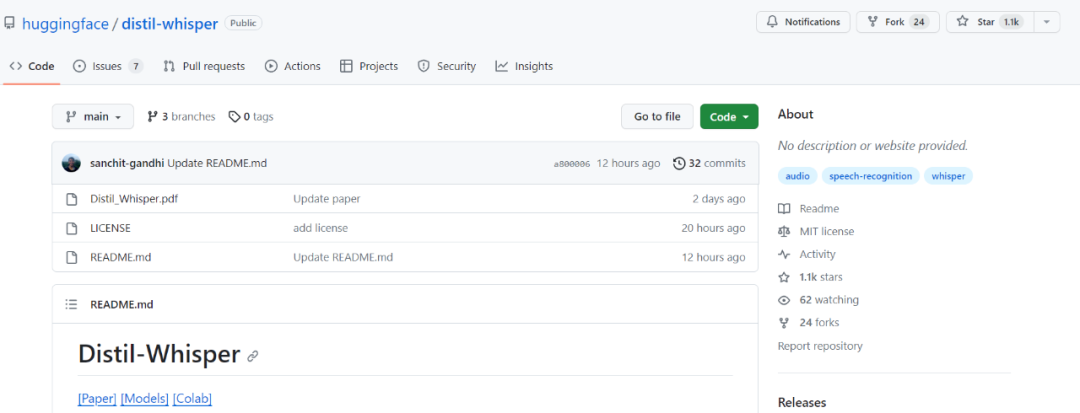Click the commits history clock icon

click(679, 163)
